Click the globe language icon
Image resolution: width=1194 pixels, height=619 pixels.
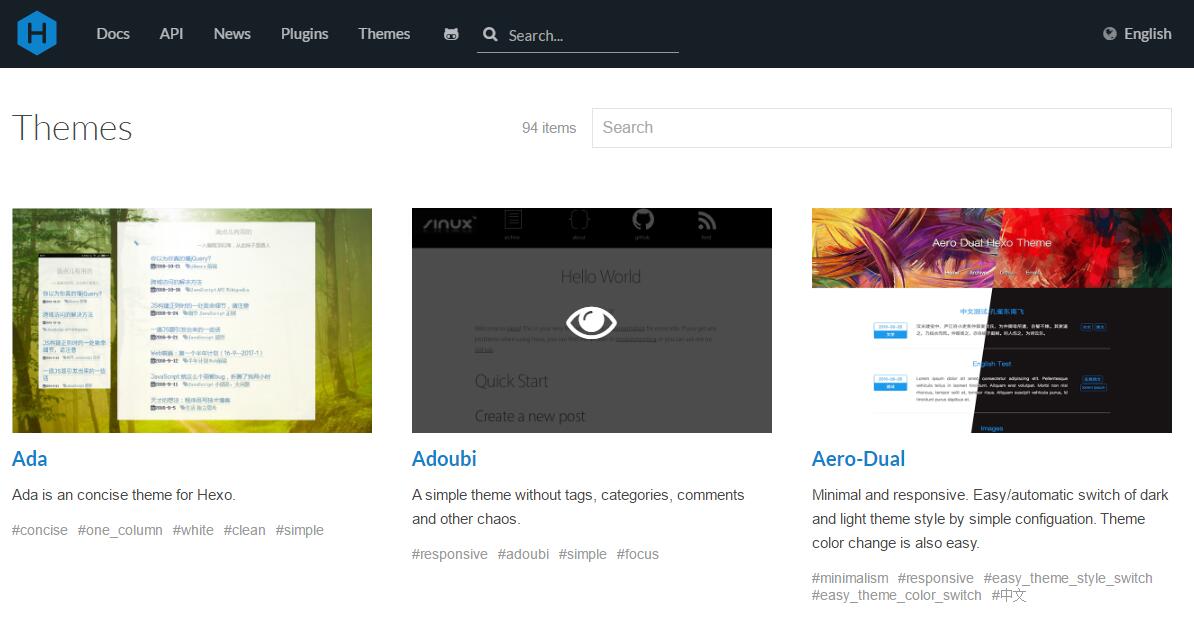(x=1109, y=34)
